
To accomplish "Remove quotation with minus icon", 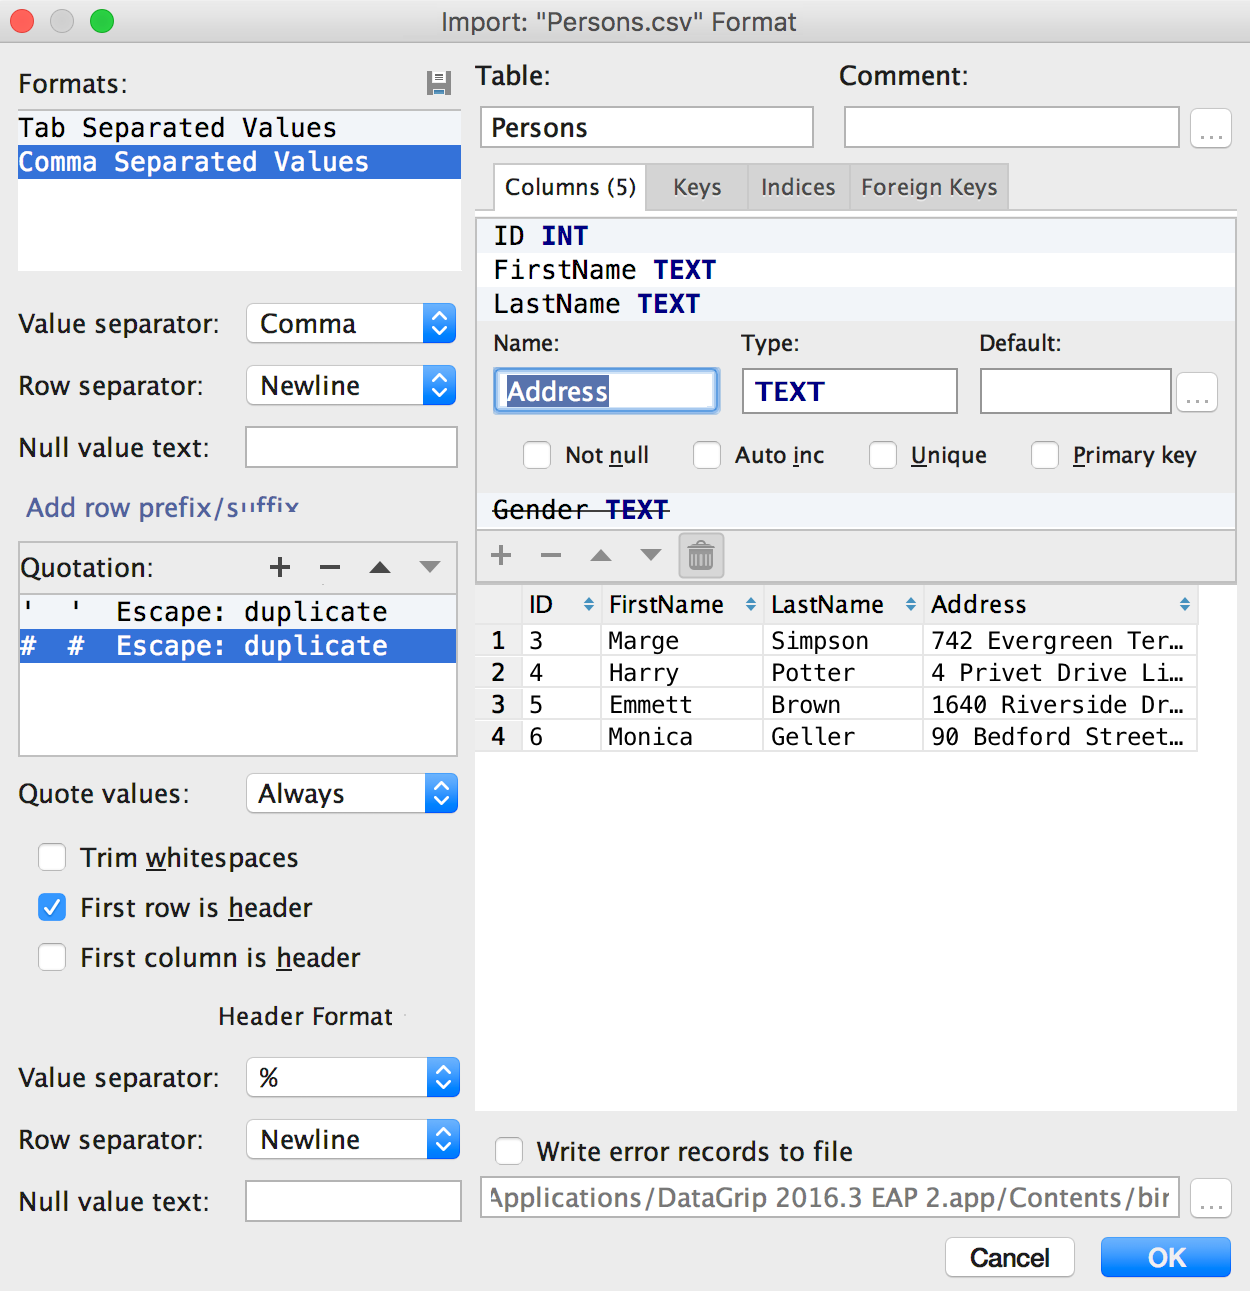I will [330, 567].
